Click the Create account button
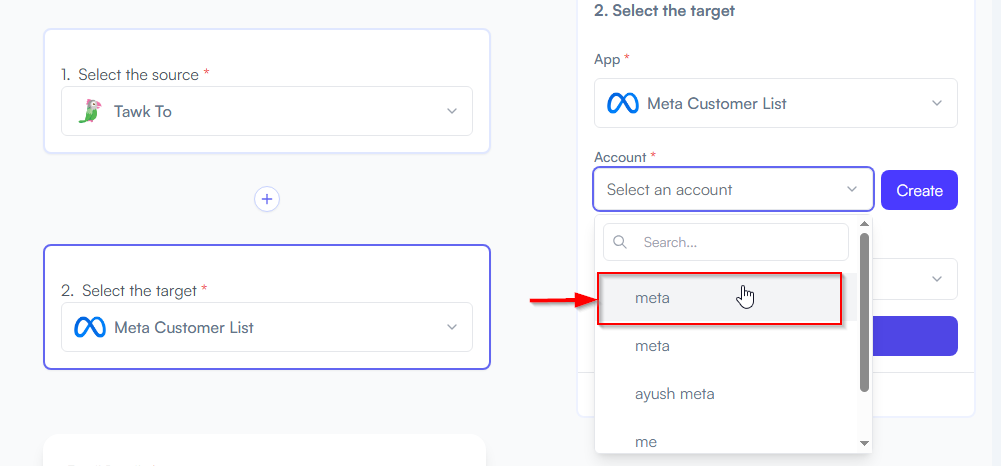The height and width of the screenshot is (466, 1001). pyautogui.click(x=919, y=190)
